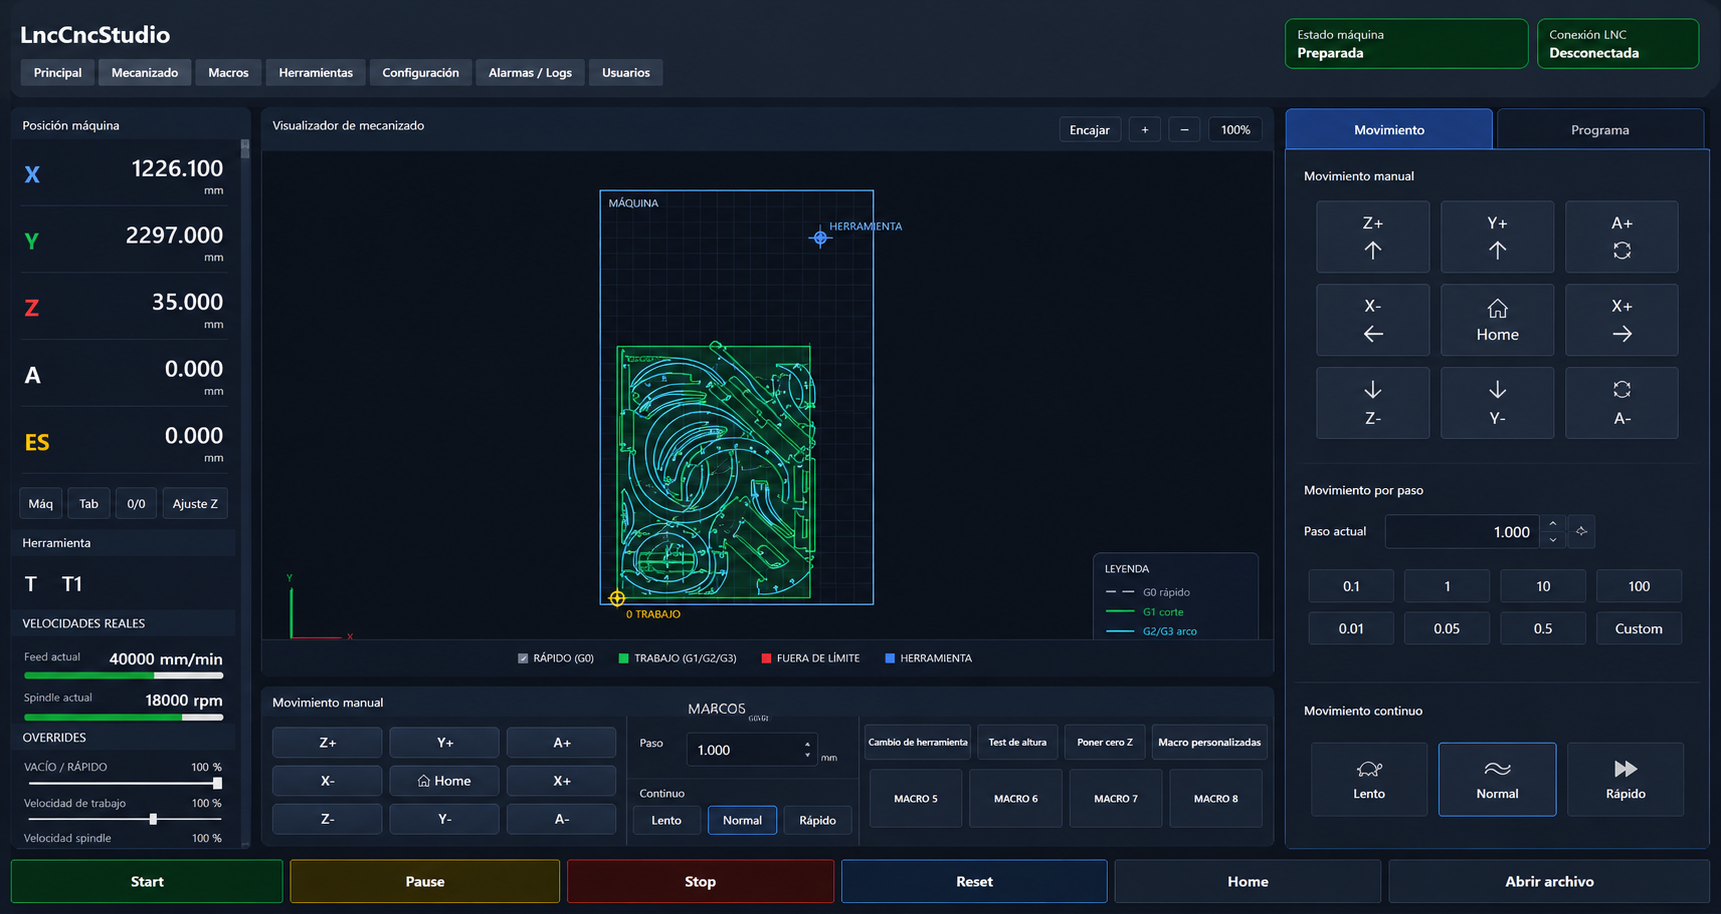Image resolution: width=1721 pixels, height=914 pixels.
Task: Click Home in the bottom action bar
Action: tap(1247, 881)
